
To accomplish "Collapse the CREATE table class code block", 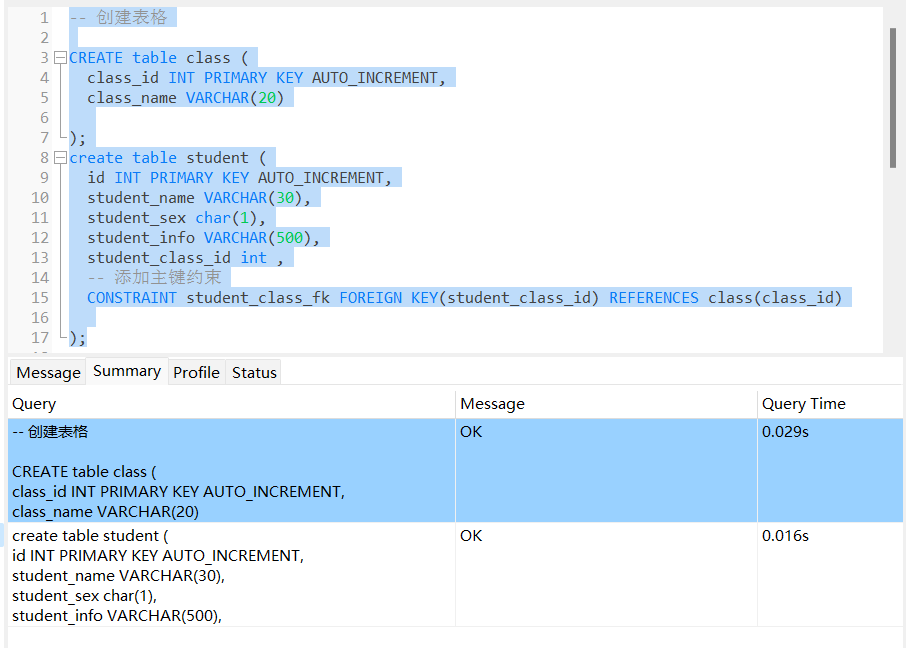I will coord(60,58).
